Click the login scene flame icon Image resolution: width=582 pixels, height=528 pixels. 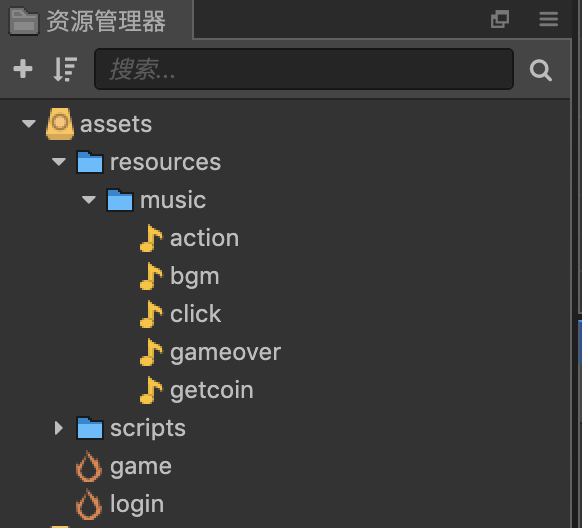pos(89,504)
